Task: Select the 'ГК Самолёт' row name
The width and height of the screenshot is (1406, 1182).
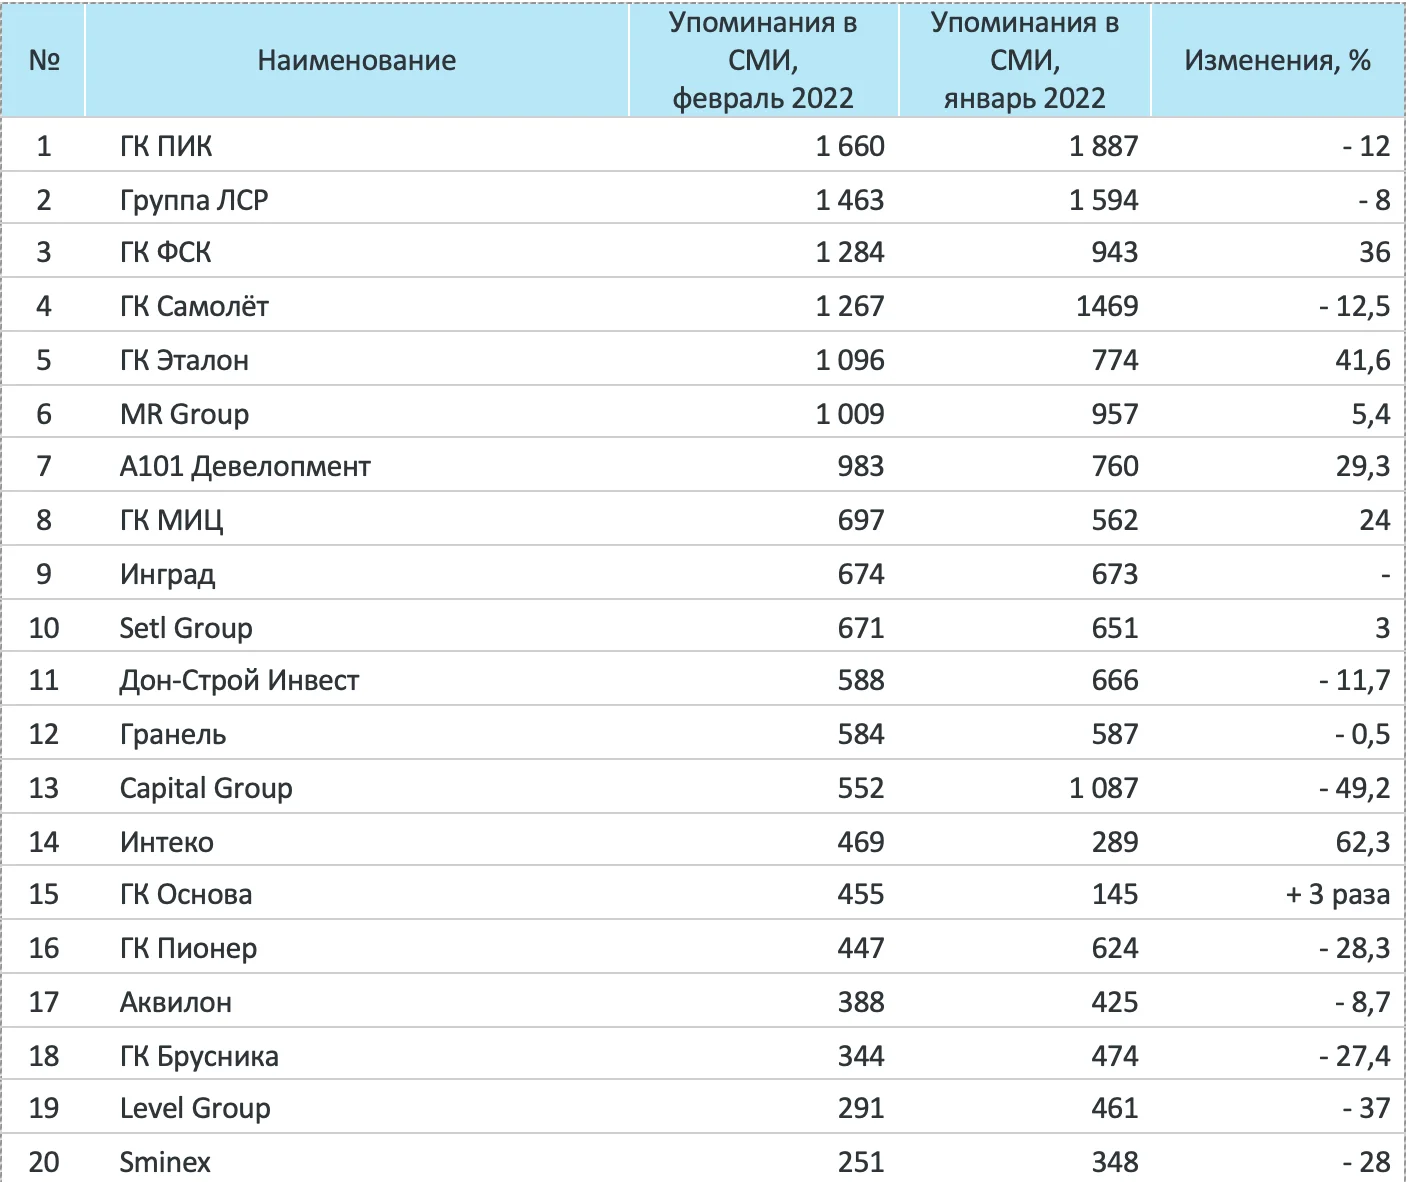Action: tap(194, 306)
